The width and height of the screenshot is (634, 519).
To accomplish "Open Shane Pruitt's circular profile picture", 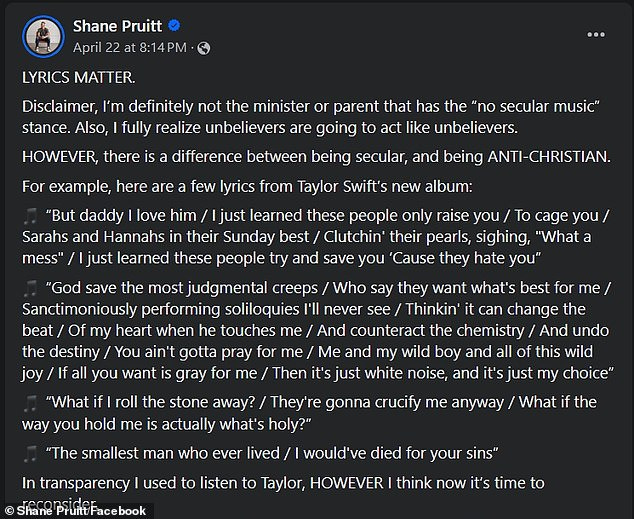I will [43, 36].
